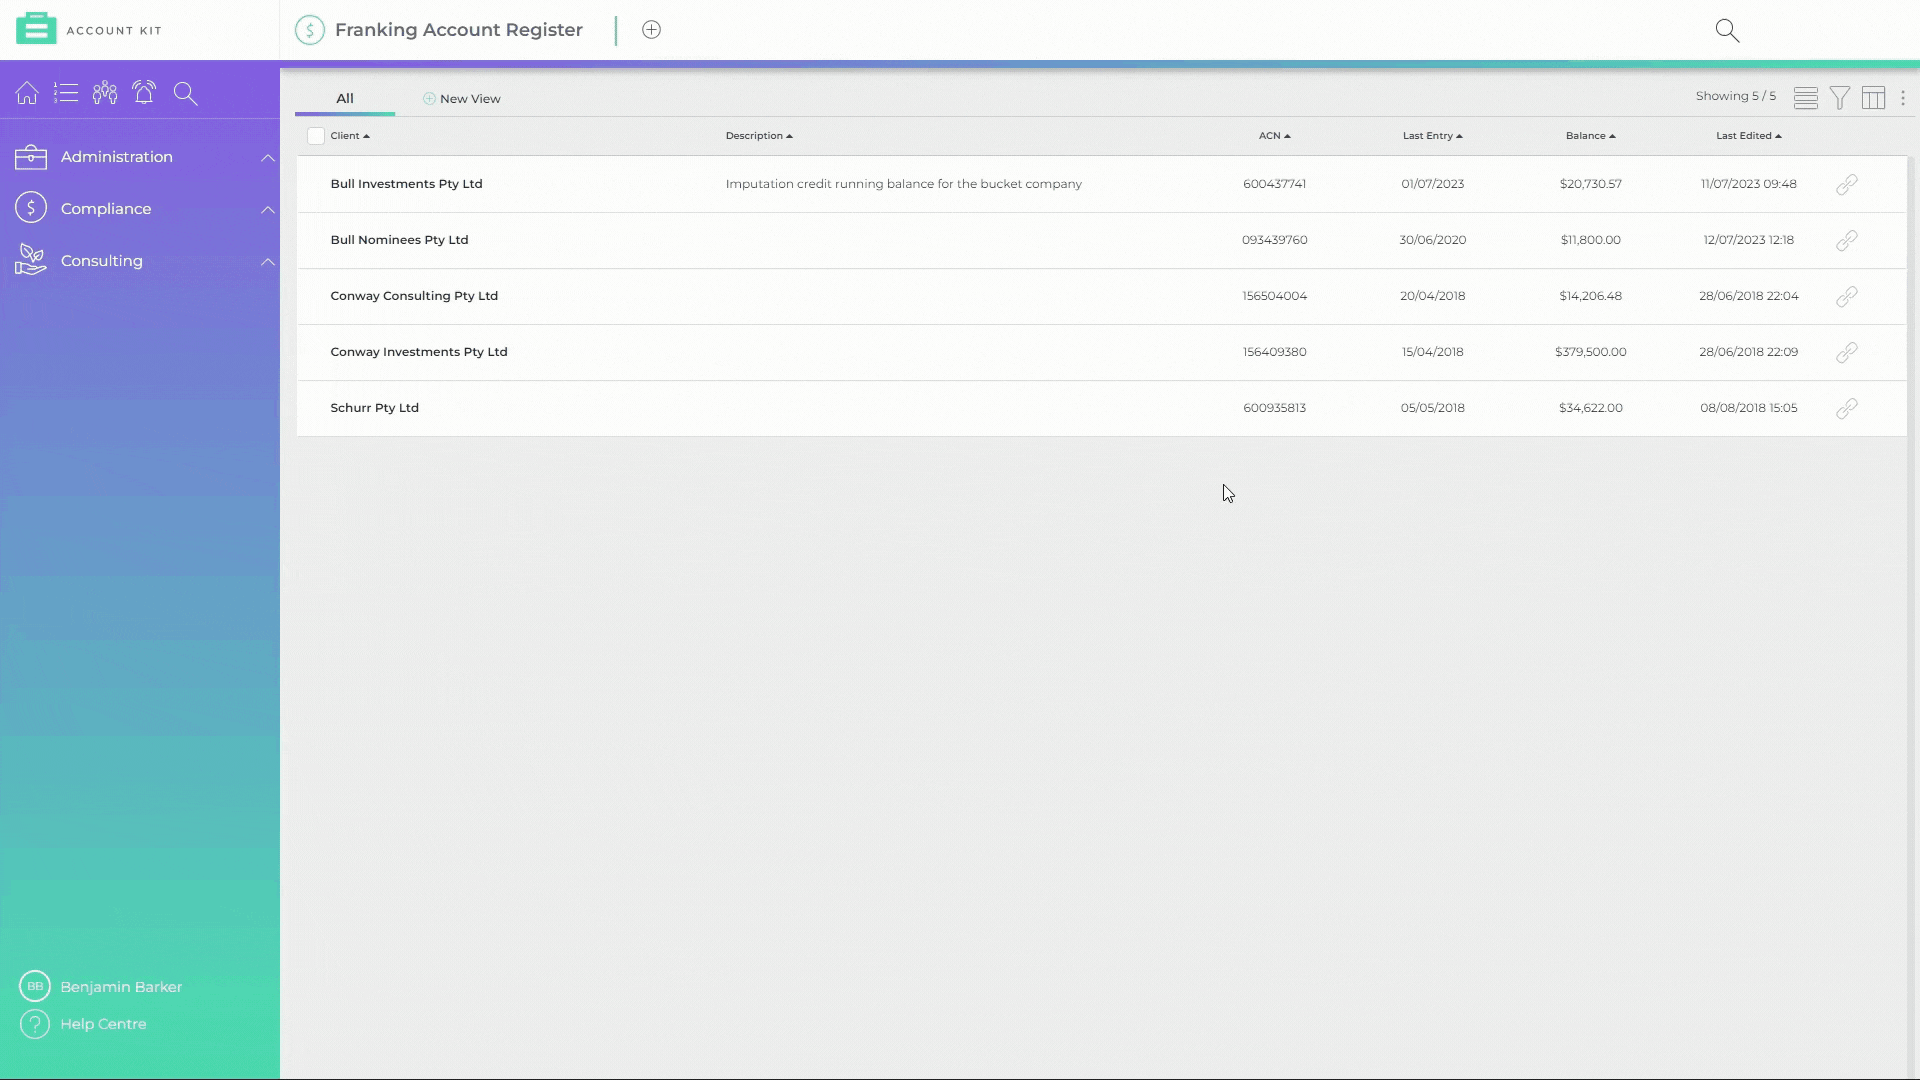
Task: Open Help Centre link
Action: click(x=103, y=1024)
